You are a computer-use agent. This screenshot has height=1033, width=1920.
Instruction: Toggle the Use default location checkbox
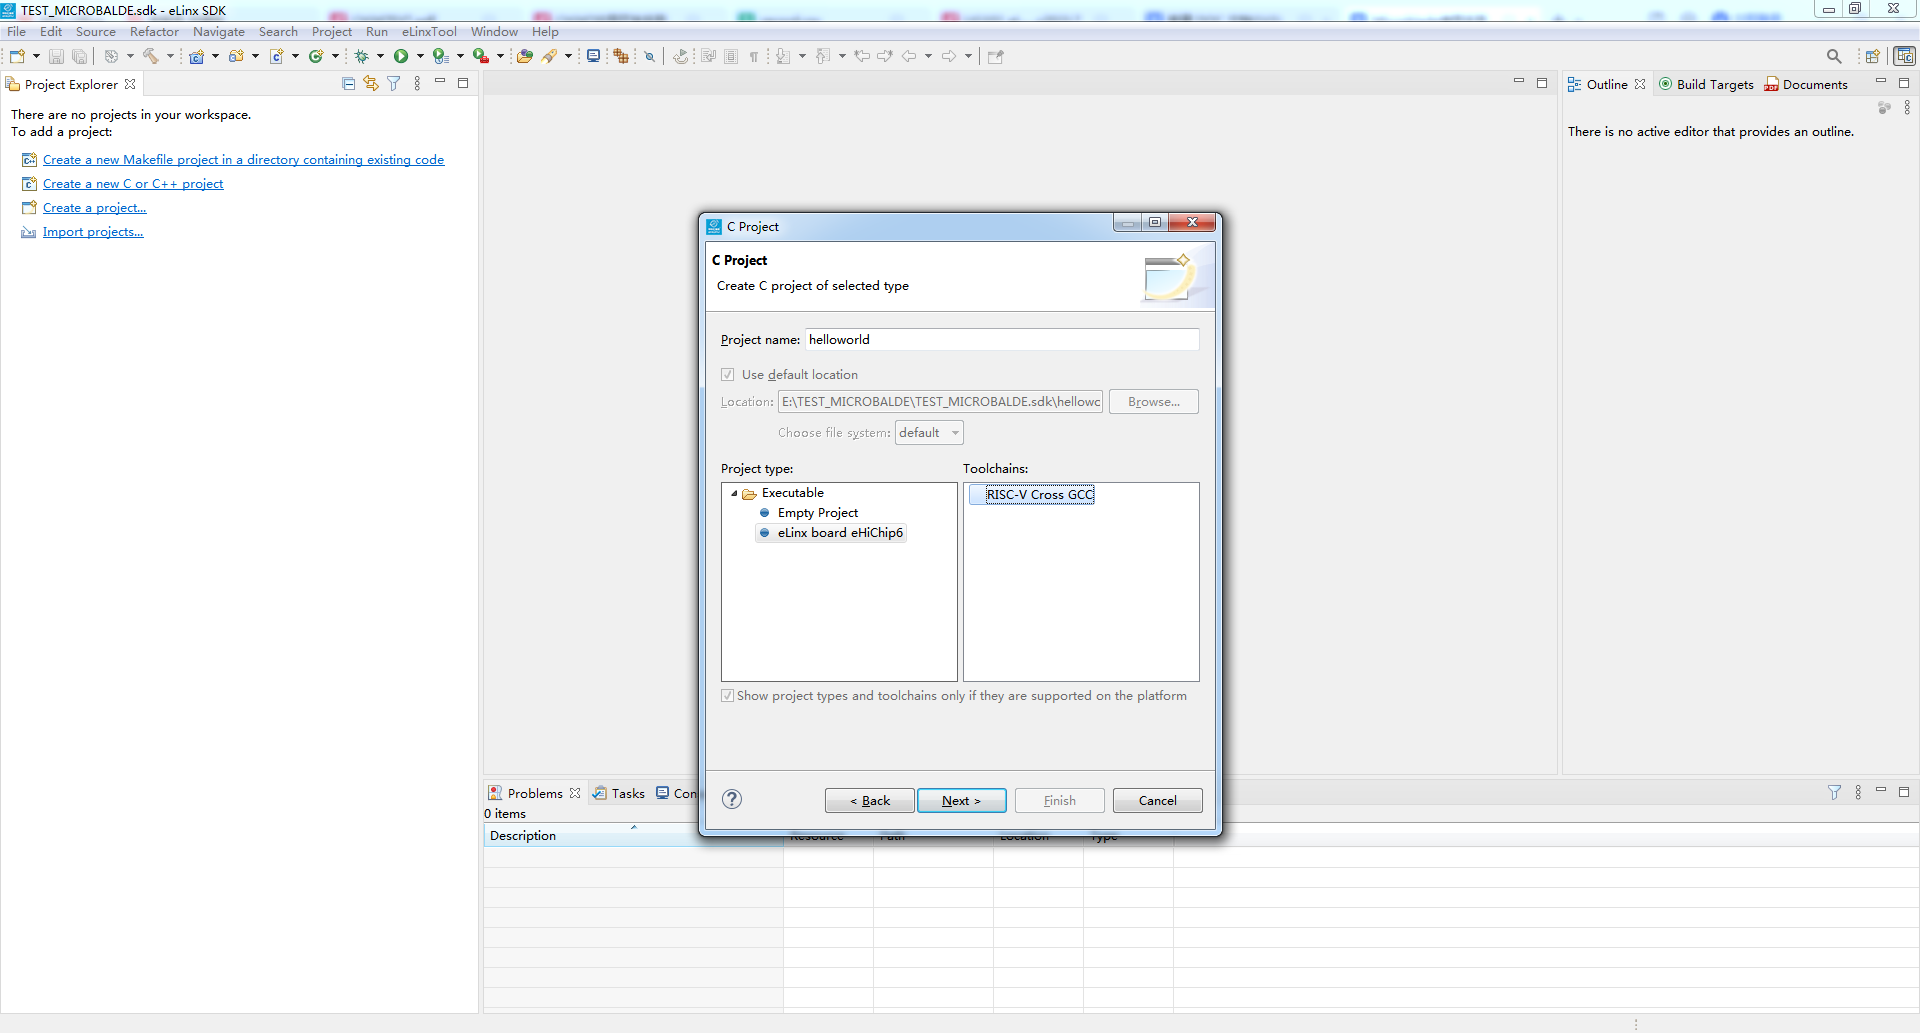[x=728, y=375]
